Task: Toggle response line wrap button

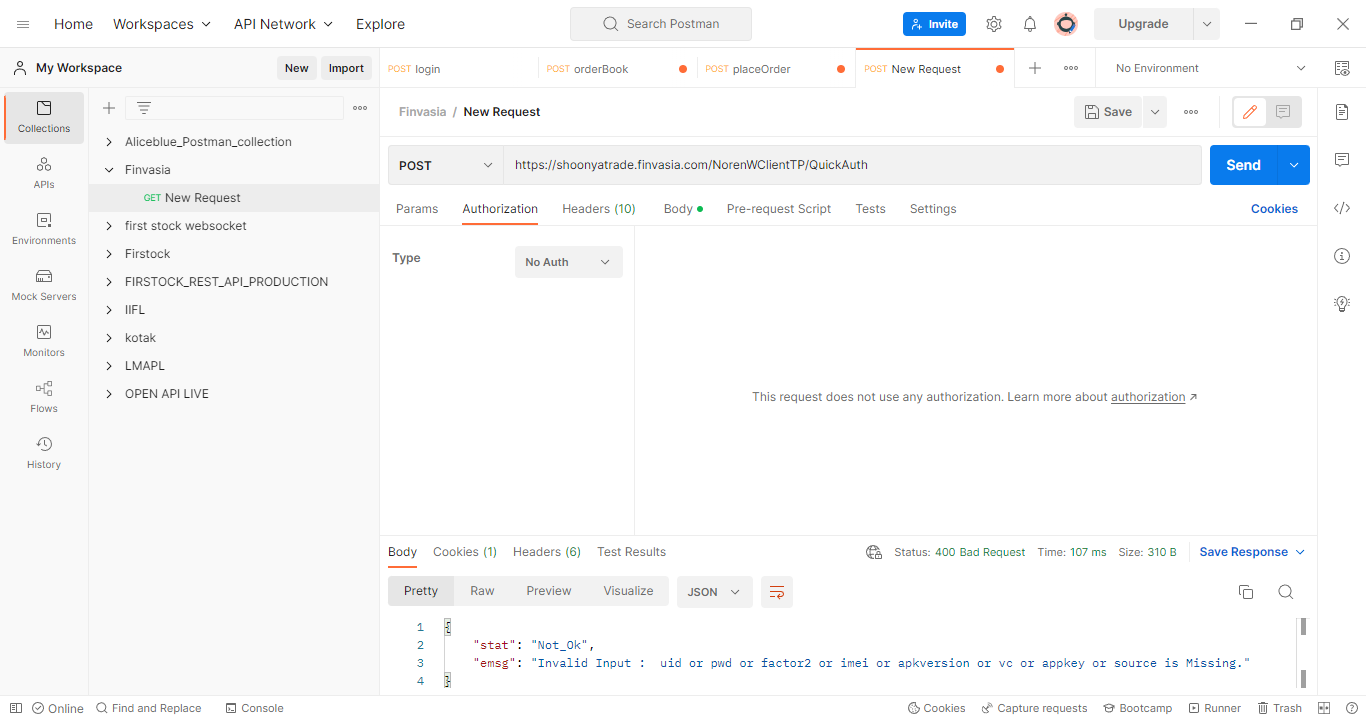Action: point(777,592)
